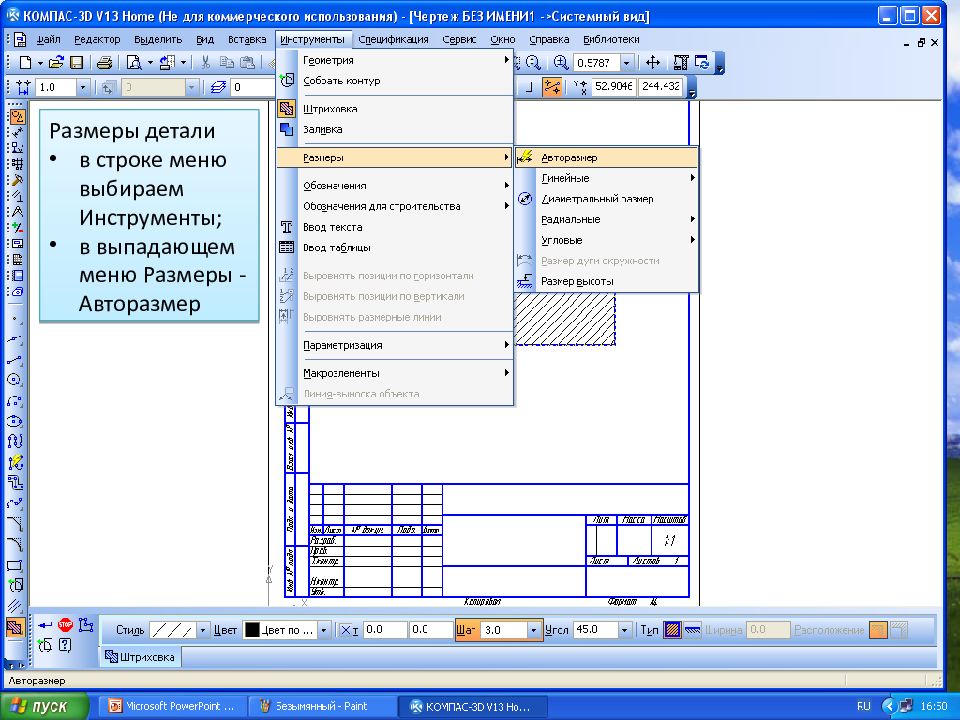Select the line segment drawing tool
960x720 pixels.
[x=15, y=359]
